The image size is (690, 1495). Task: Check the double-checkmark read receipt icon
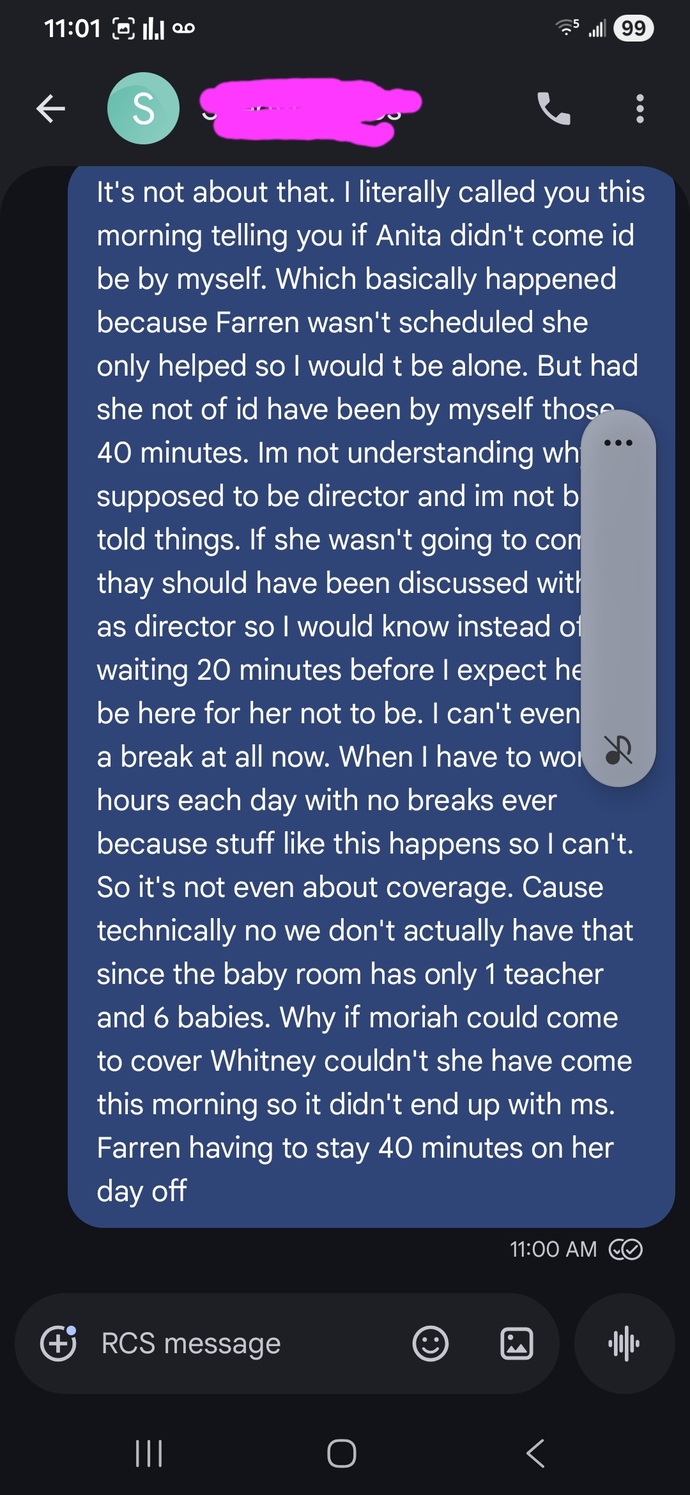[626, 1249]
